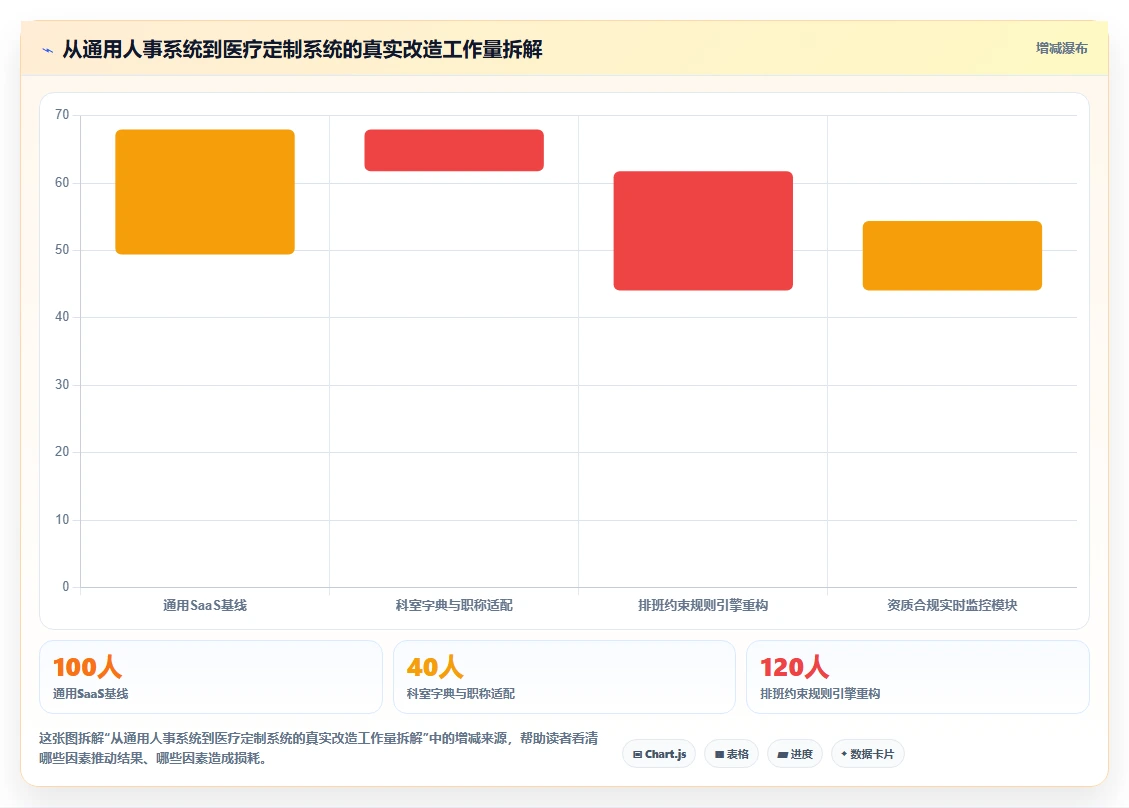Image resolution: width=1129 pixels, height=808 pixels.
Task: Click y-axis value 70
Action: (62, 115)
